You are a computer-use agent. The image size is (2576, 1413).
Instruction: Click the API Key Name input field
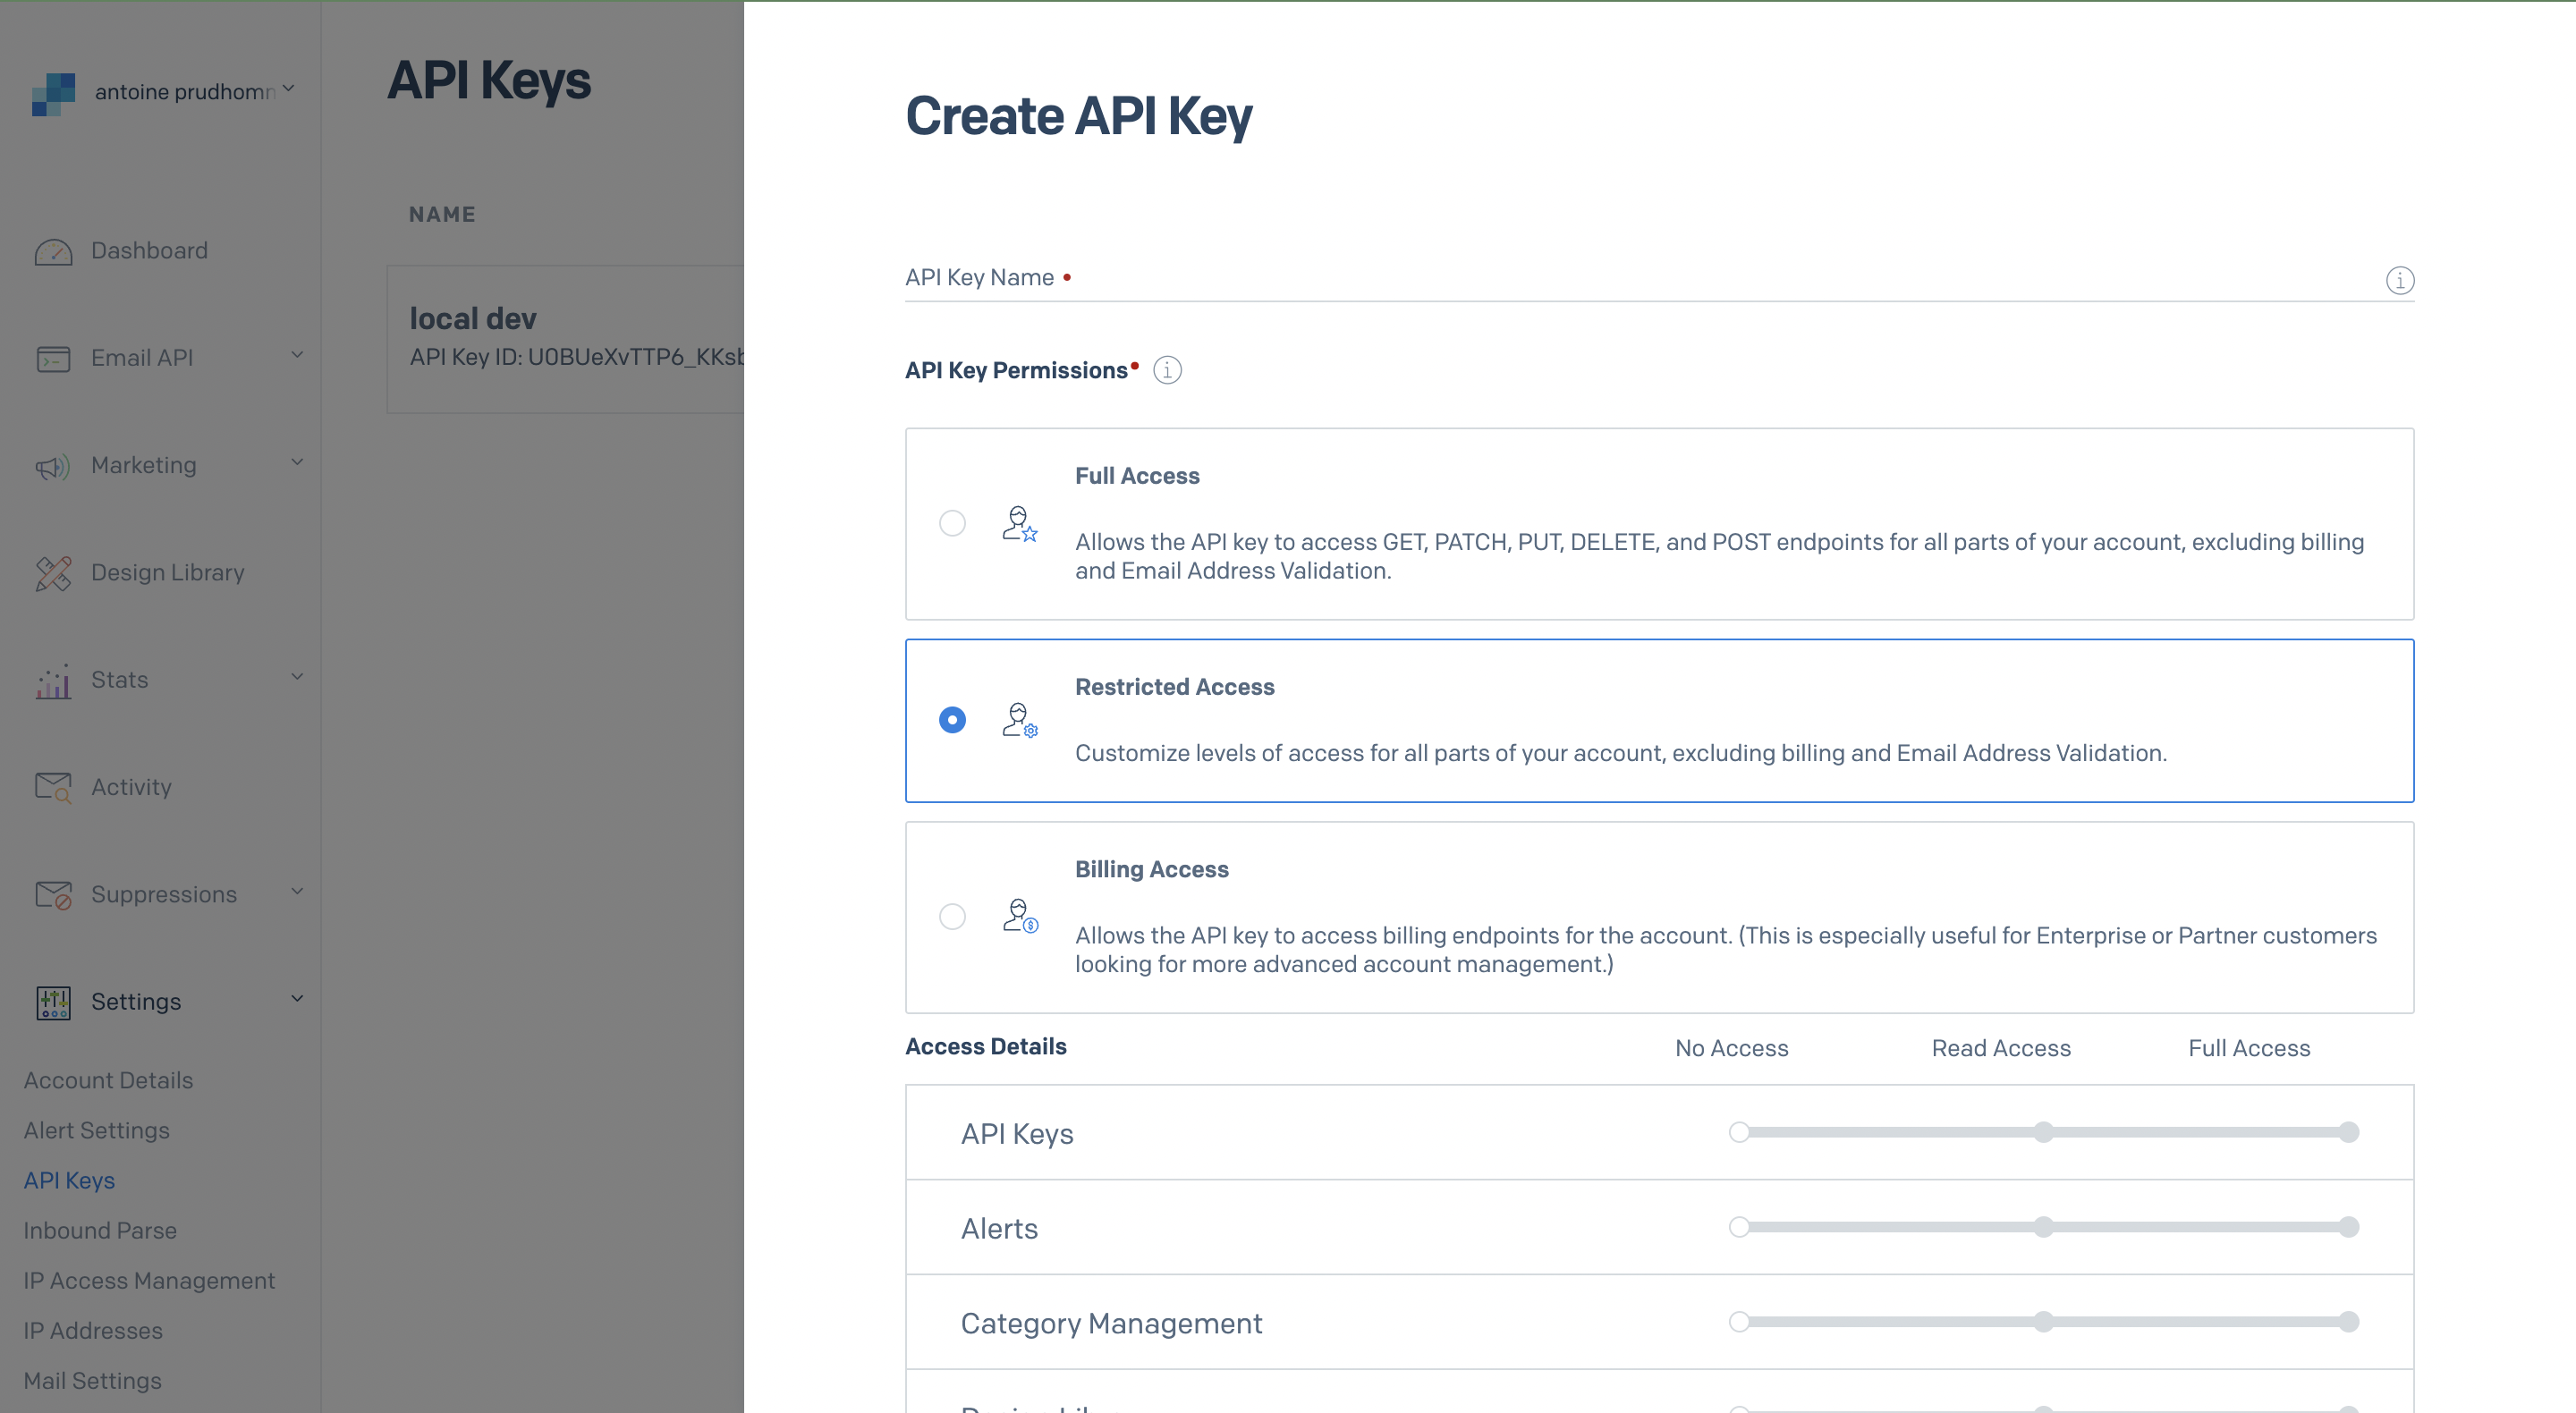click(x=1659, y=278)
